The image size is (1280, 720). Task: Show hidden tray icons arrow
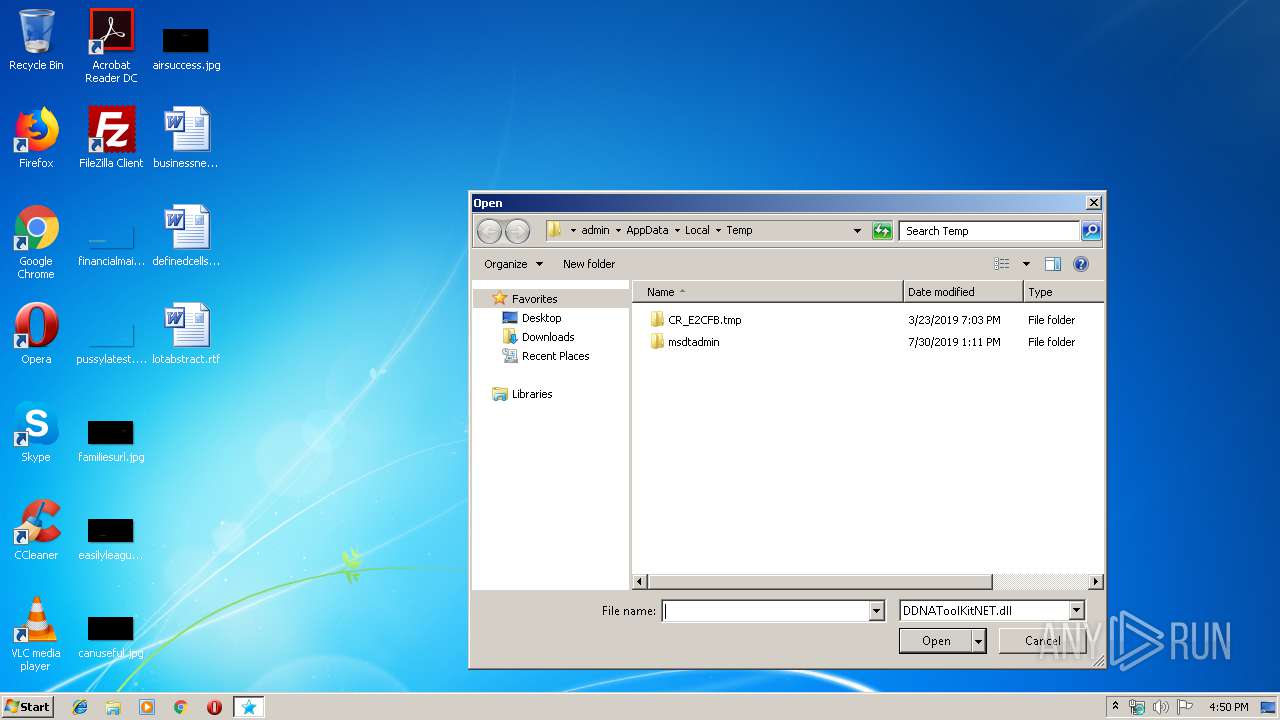[x=1115, y=707]
